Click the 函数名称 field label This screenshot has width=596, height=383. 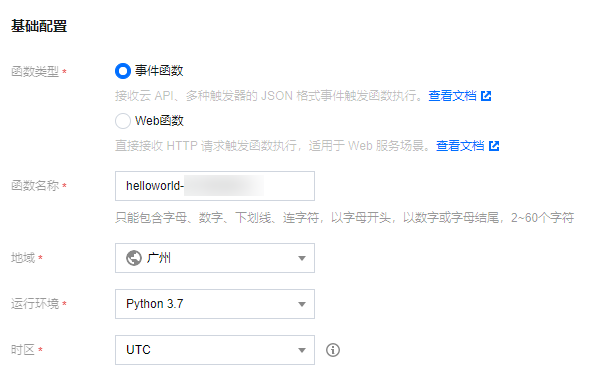point(35,185)
